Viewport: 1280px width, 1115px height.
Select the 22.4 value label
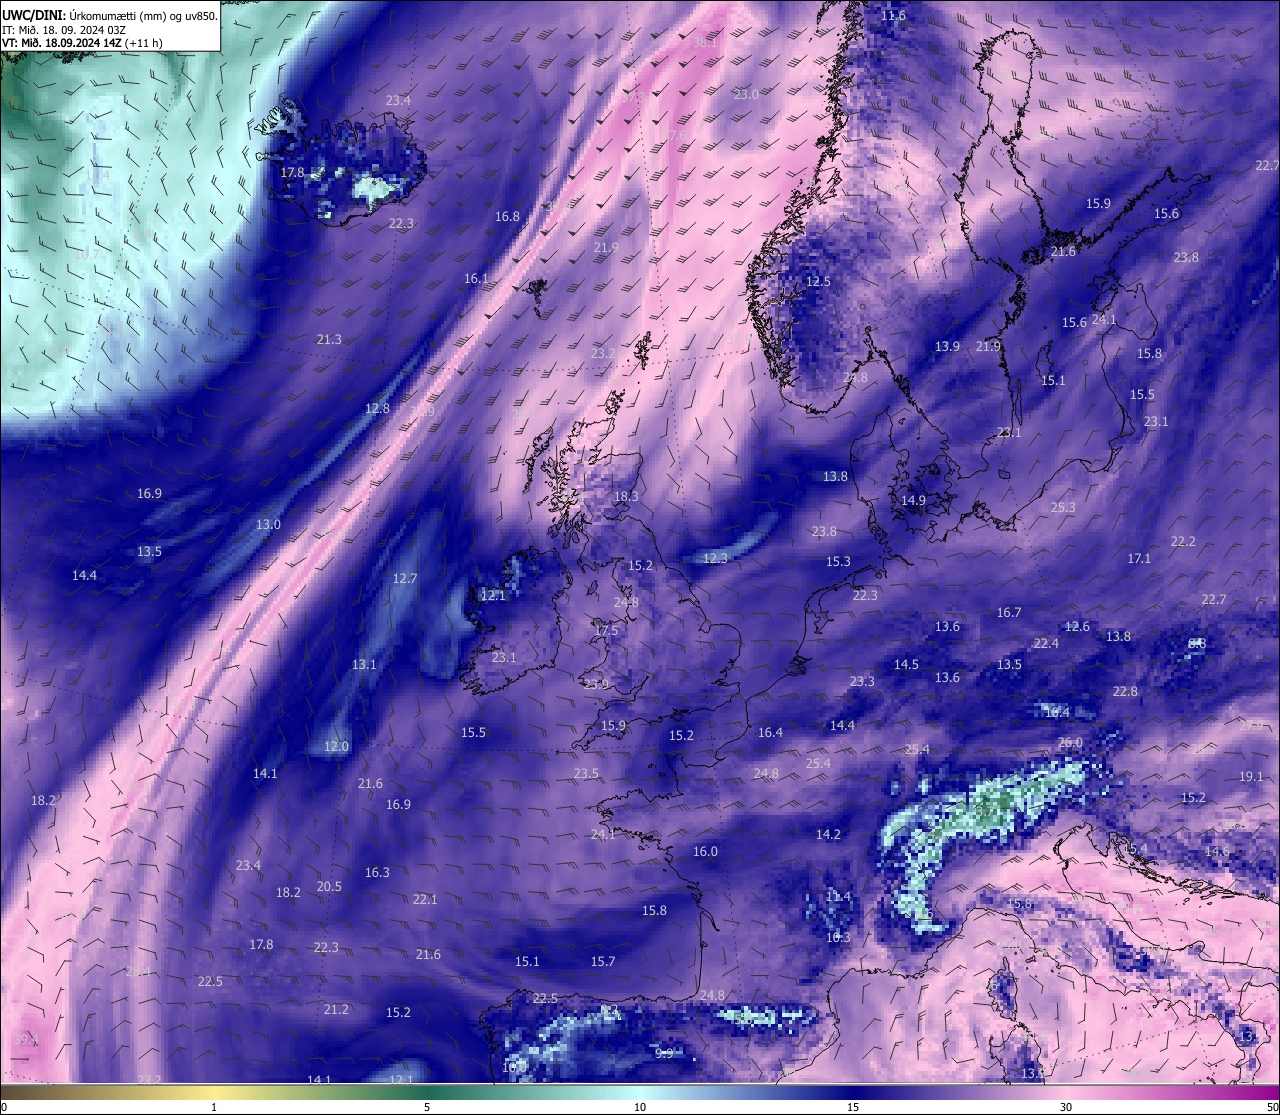1046,643
